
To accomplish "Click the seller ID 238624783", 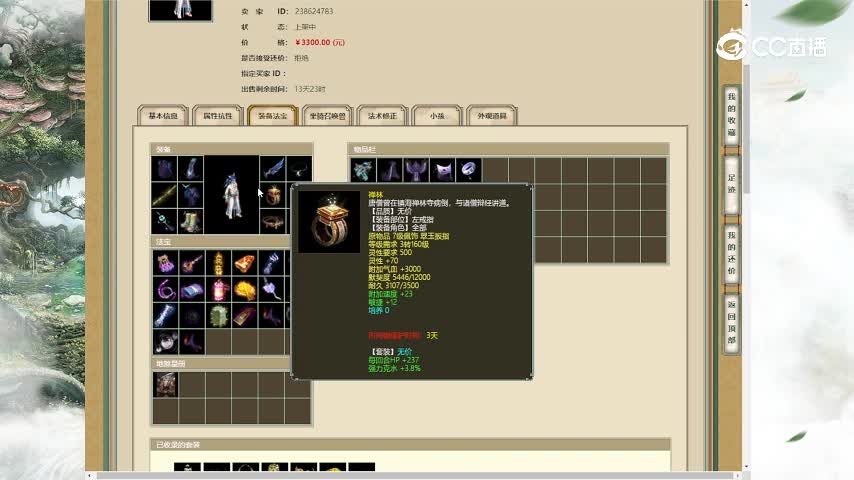I will pyautogui.click(x=314, y=11).
